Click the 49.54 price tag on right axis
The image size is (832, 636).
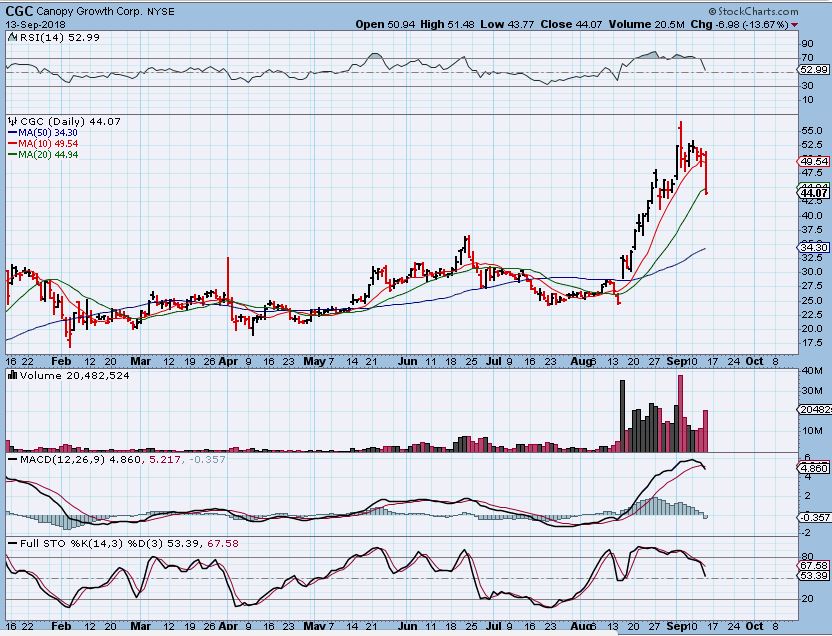tap(813, 161)
